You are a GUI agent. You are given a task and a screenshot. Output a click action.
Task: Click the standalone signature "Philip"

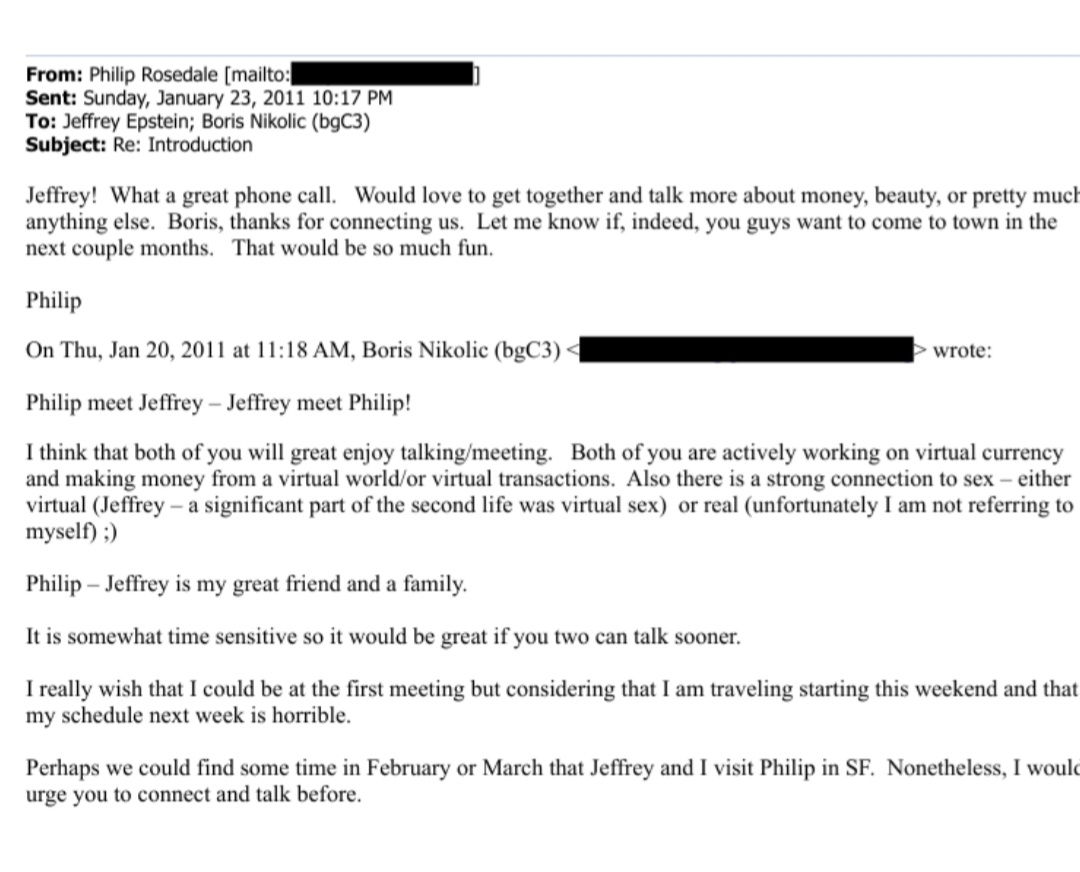coord(54,300)
